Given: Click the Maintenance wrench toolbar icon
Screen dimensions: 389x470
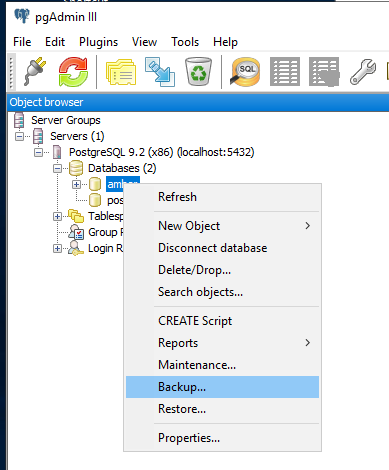Looking at the screenshot, I should tap(363, 71).
